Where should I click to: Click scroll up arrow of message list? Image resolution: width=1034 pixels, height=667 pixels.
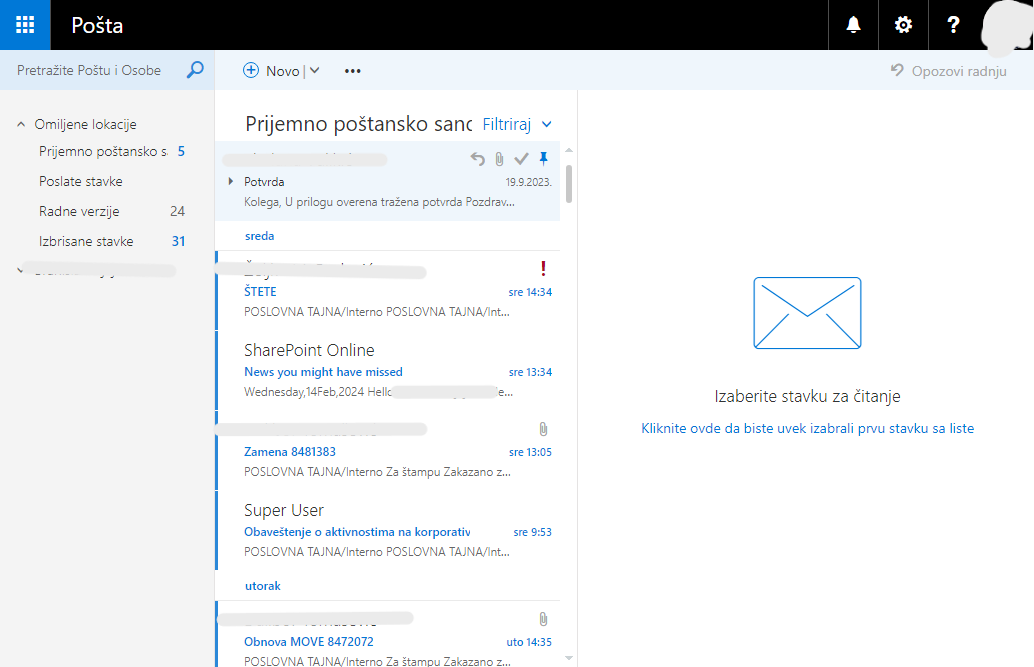[x=568, y=151]
